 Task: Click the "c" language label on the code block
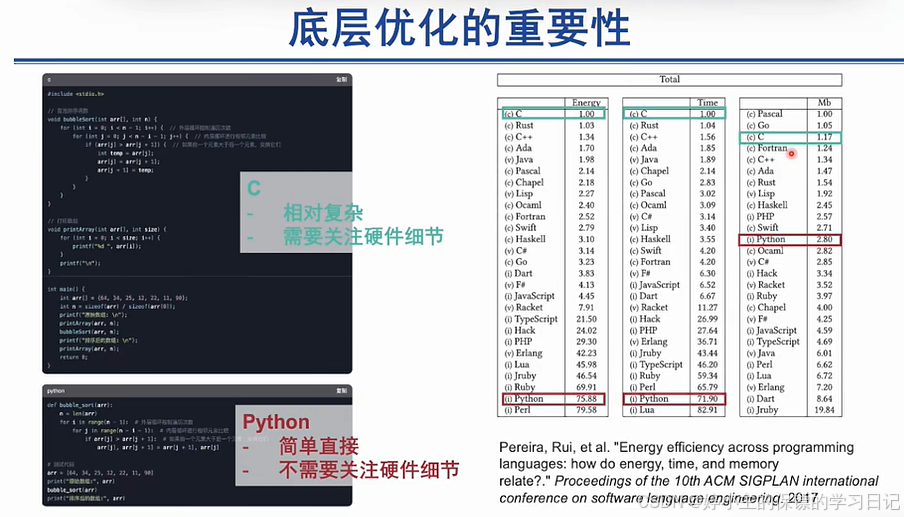(x=49, y=80)
